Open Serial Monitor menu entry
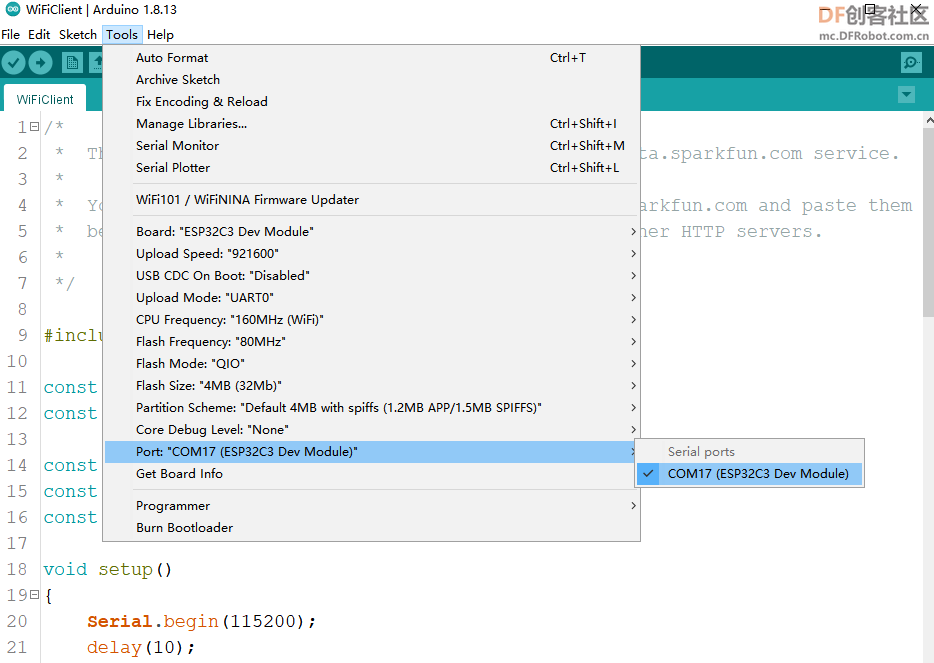934x663 pixels. (x=371, y=146)
